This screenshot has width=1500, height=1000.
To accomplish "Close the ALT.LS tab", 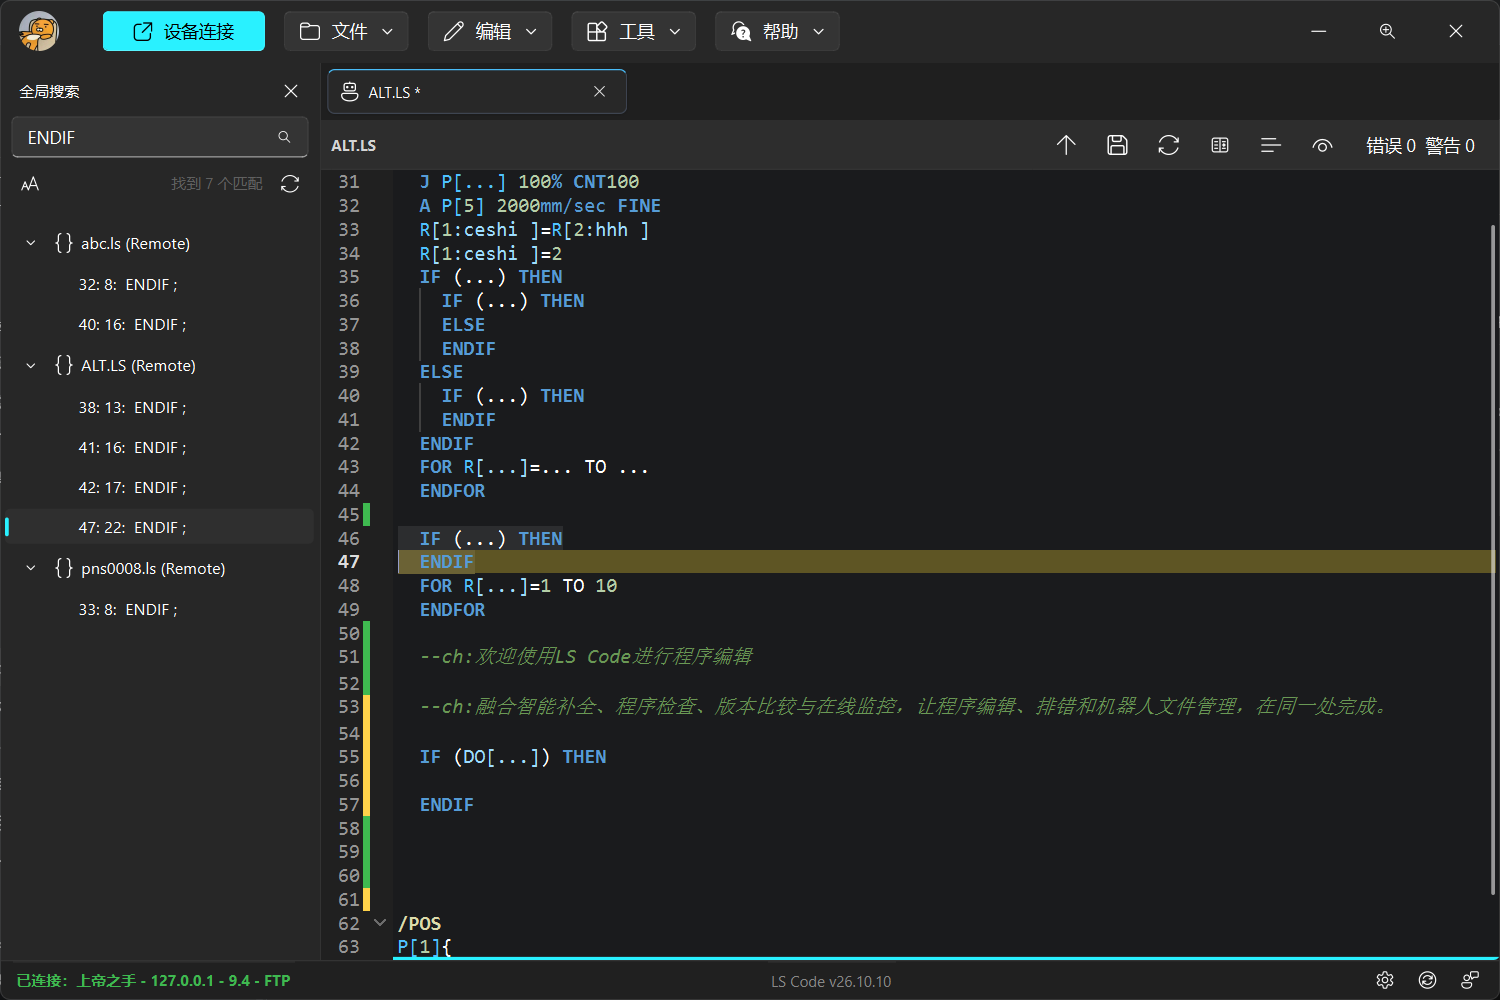I will tap(599, 91).
